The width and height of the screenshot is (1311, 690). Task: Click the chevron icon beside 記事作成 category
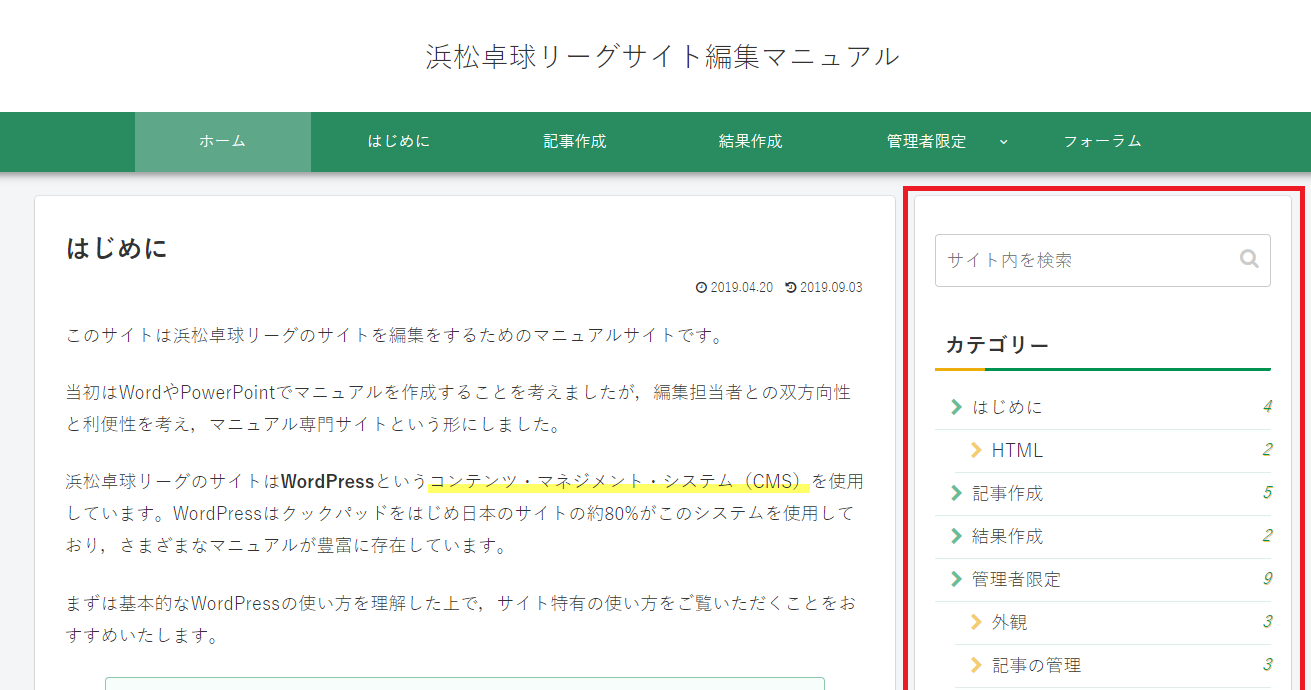956,493
